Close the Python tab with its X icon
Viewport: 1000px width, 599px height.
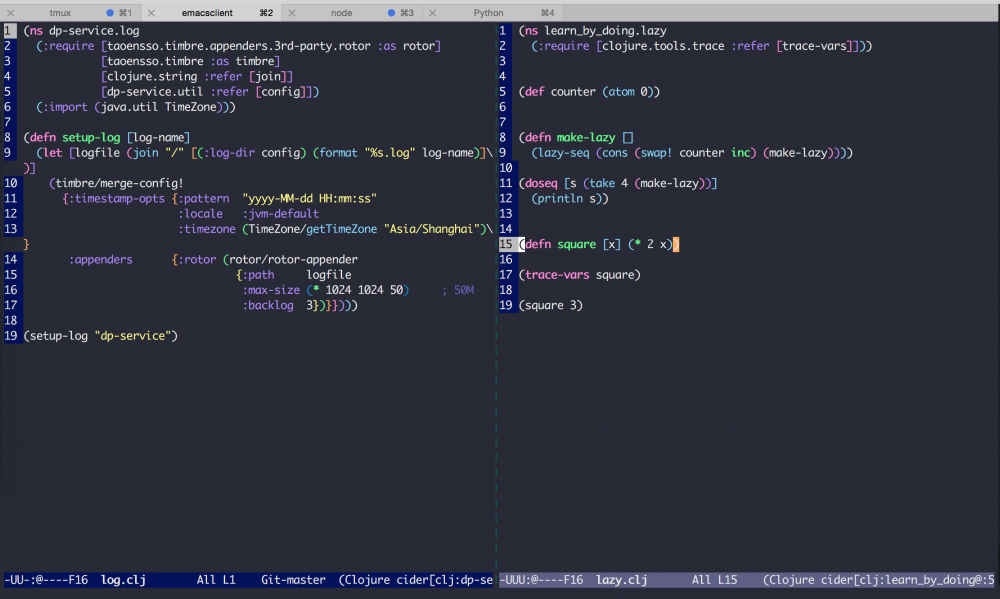tap(432, 11)
